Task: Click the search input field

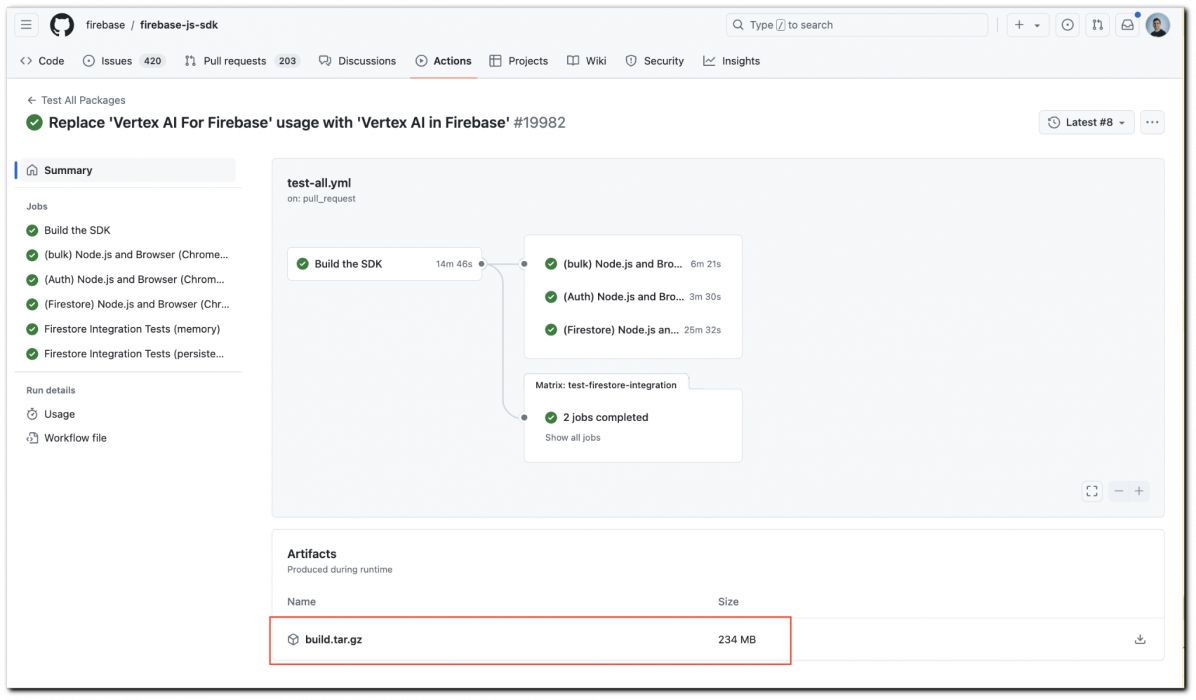Action: [x=856, y=25]
